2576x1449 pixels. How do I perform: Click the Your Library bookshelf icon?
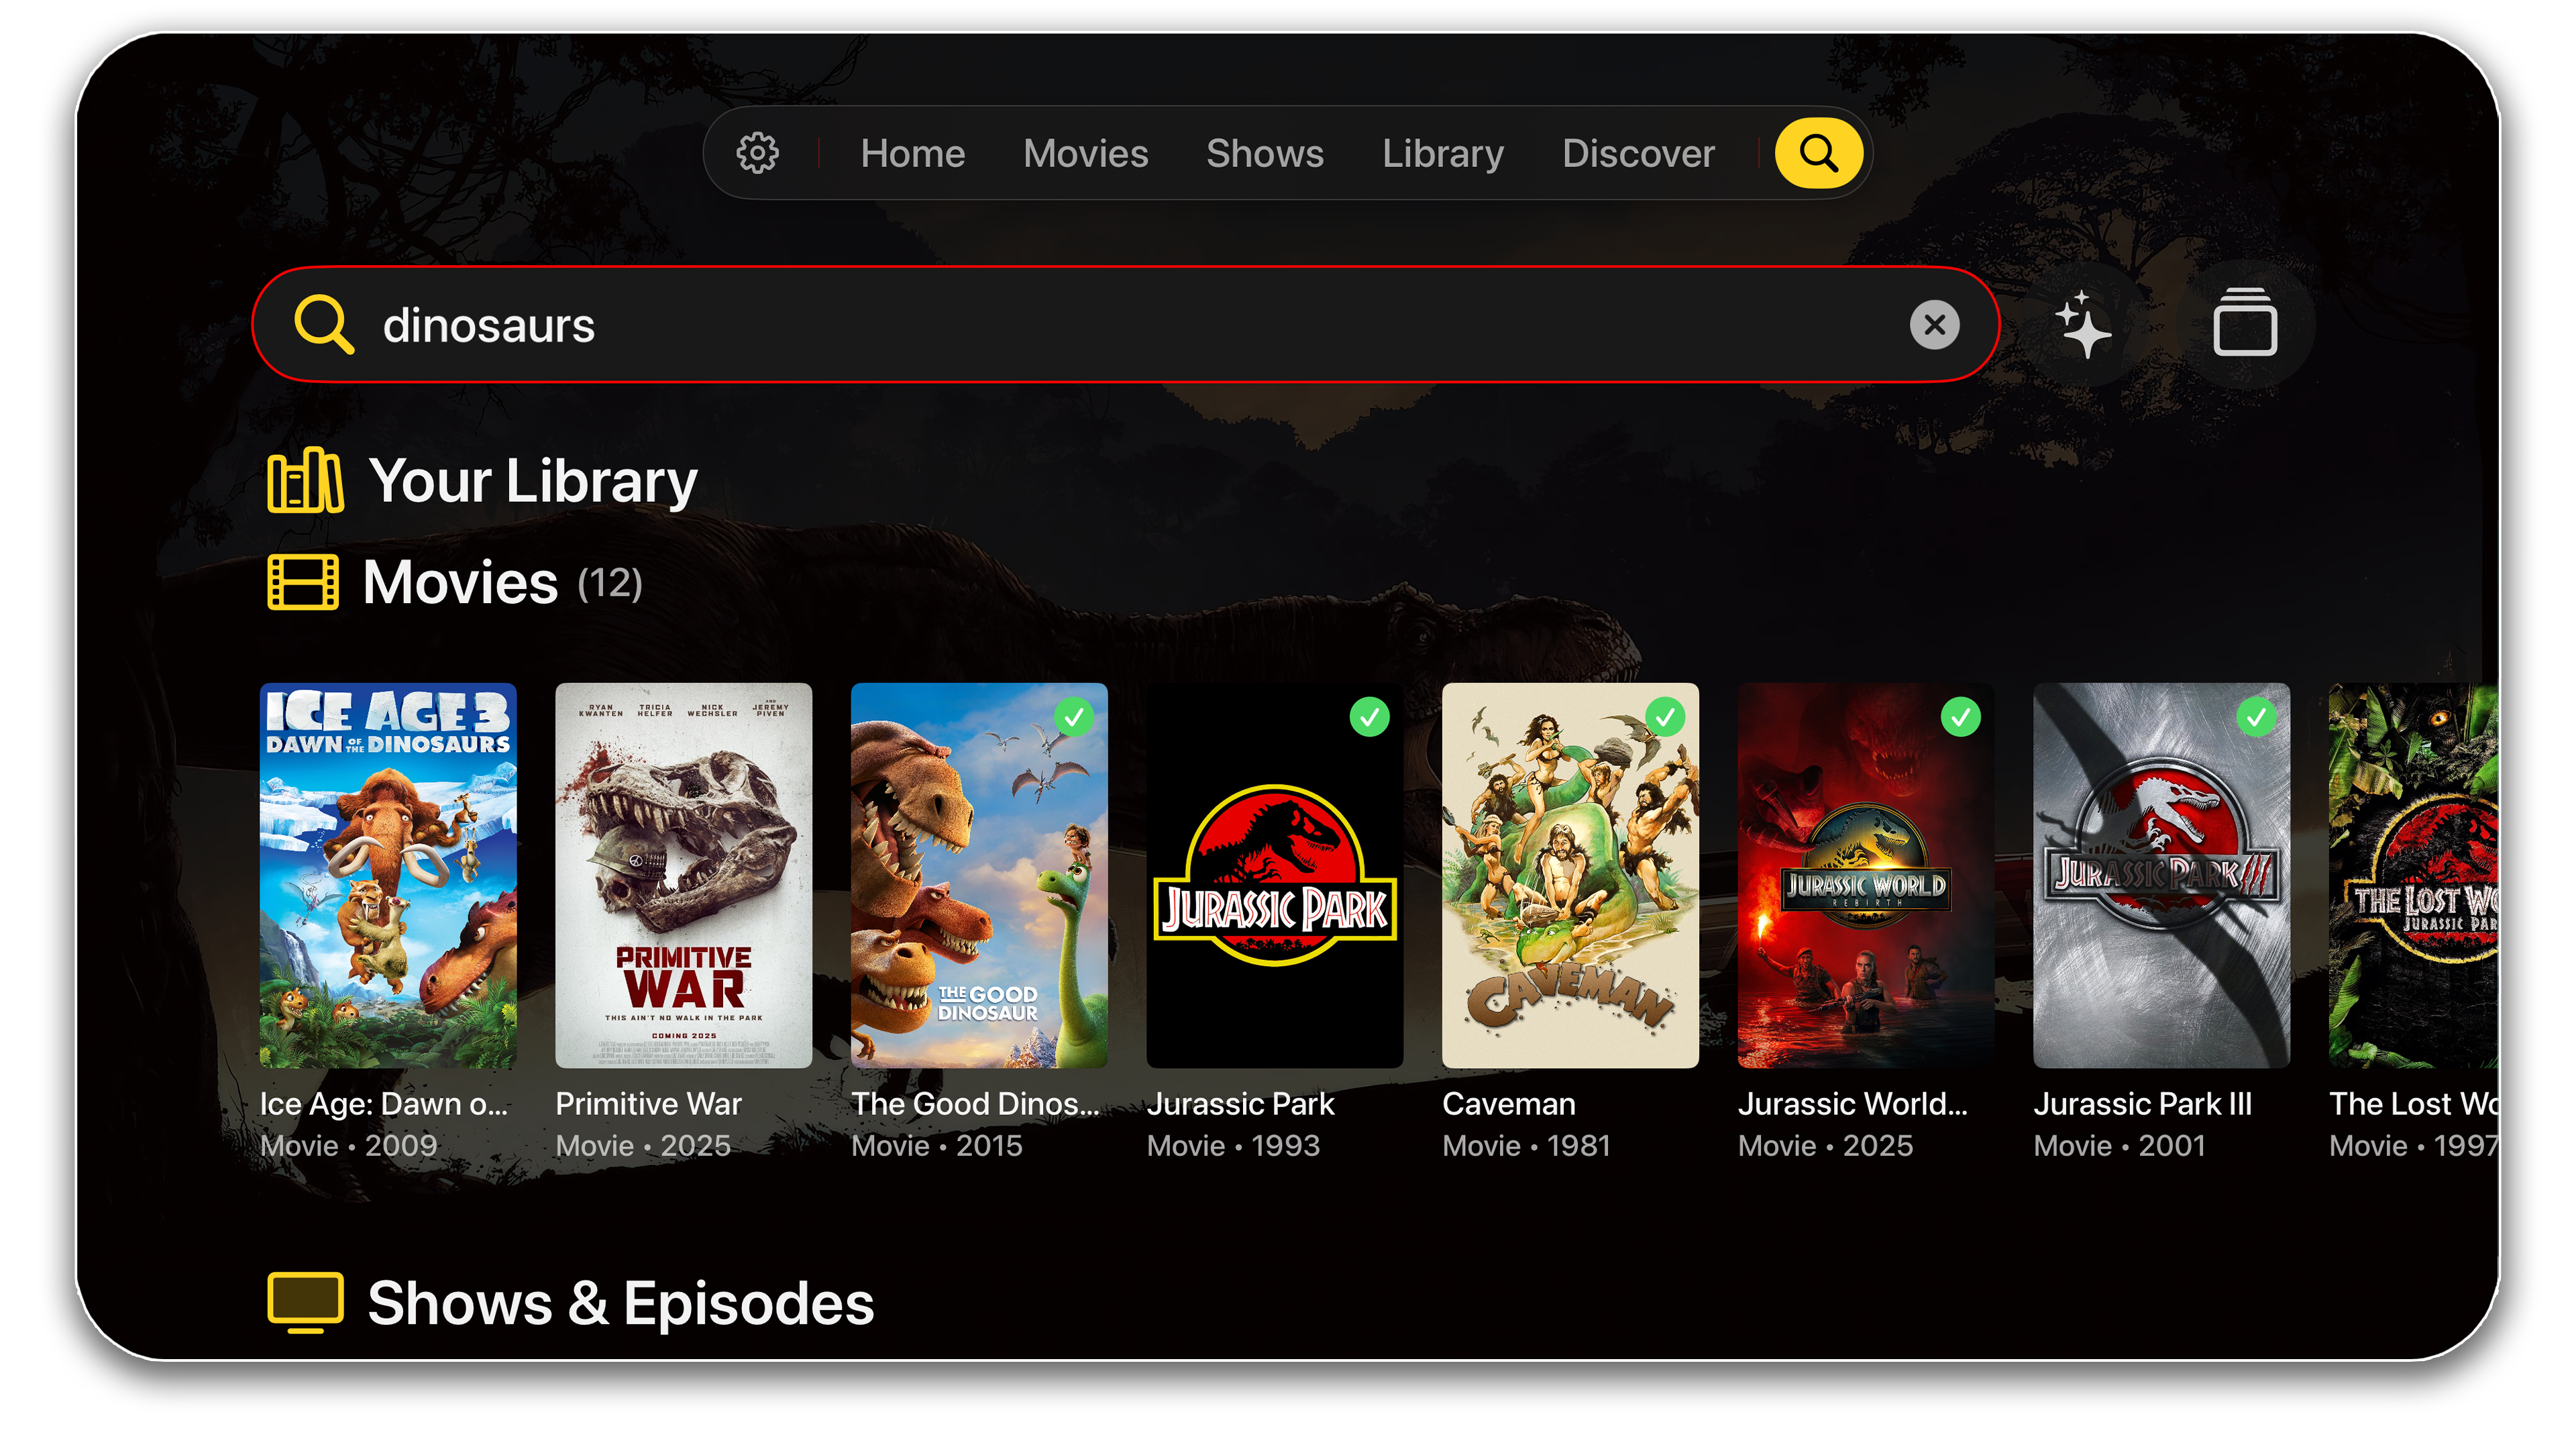click(x=305, y=481)
